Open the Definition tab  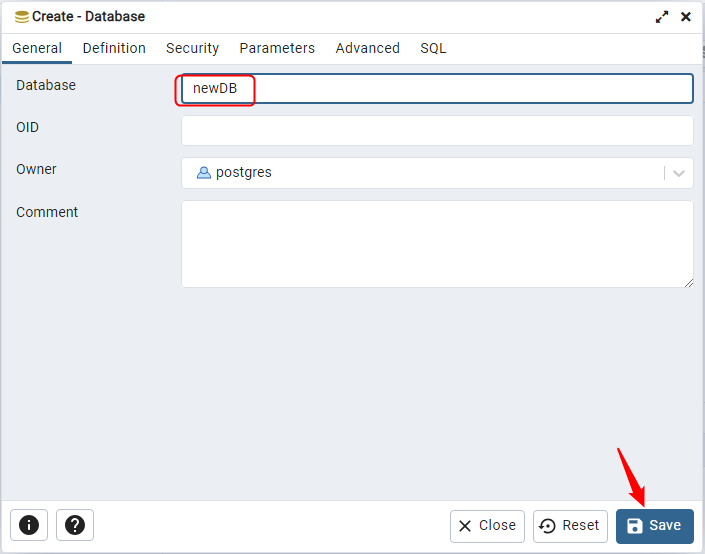(114, 48)
